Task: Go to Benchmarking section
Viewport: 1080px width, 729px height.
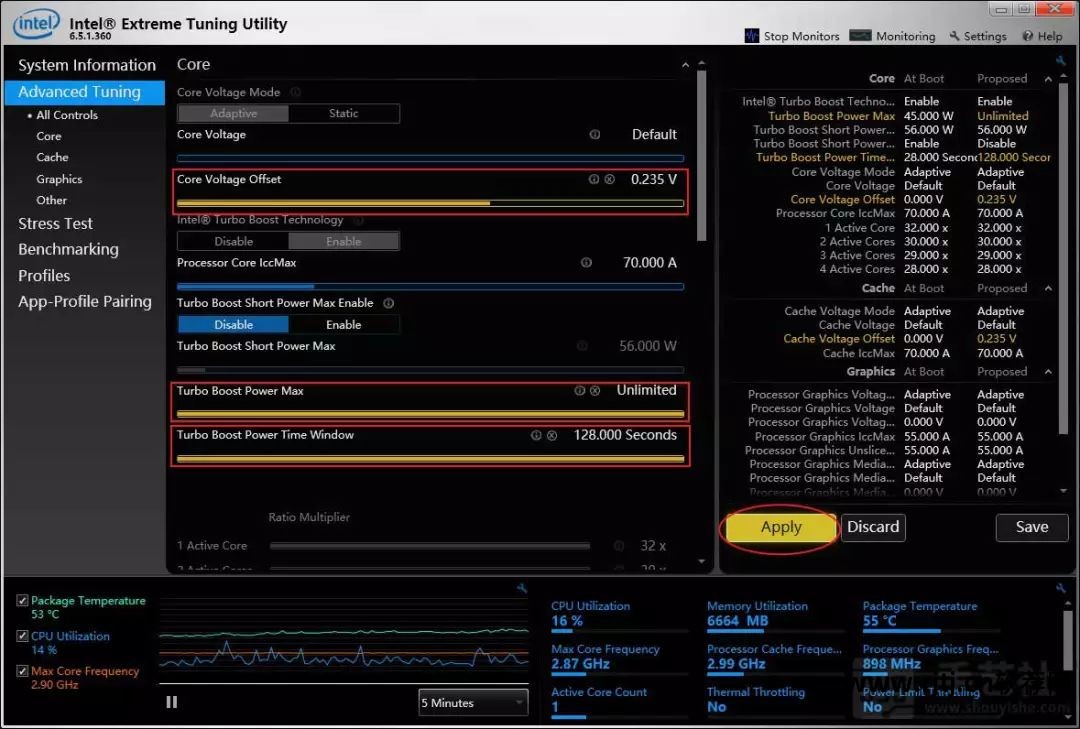Action: click(68, 249)
